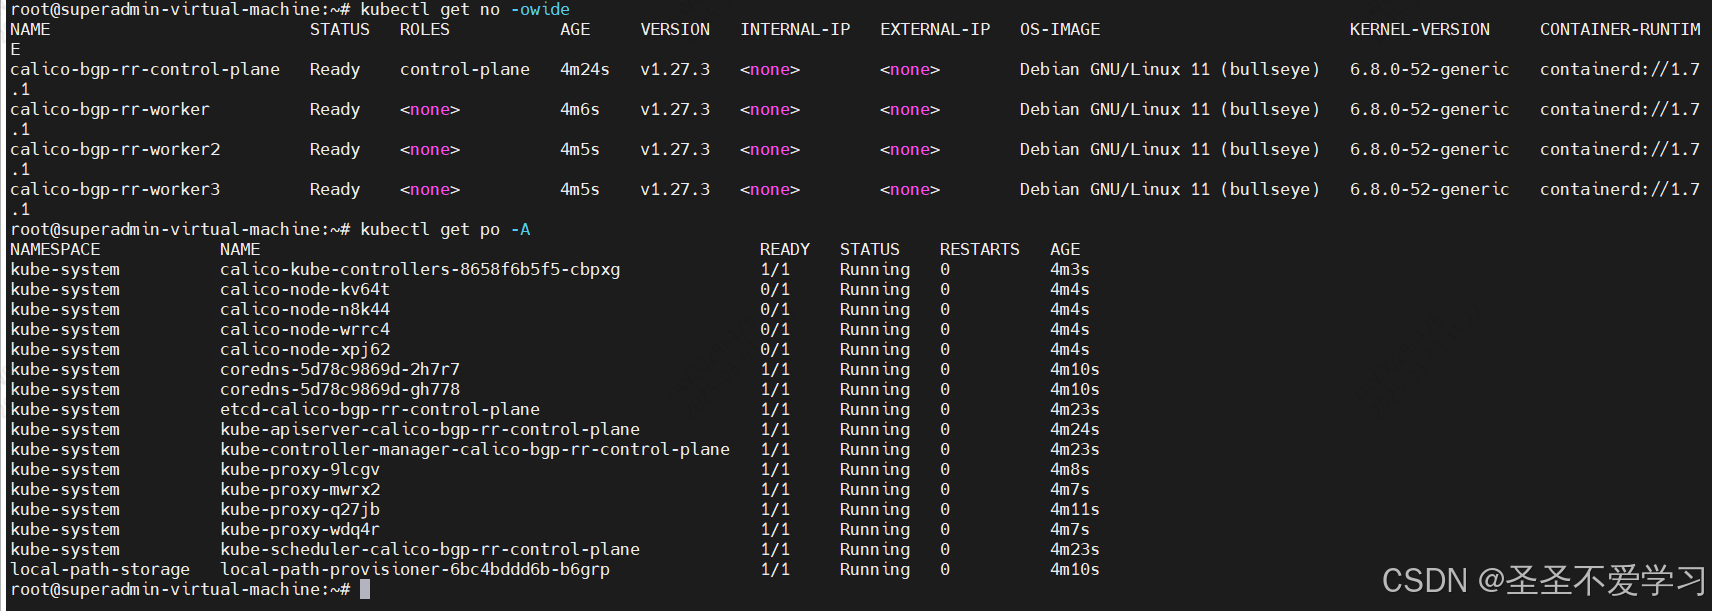Click the local-path-storage namespace entry

tap(100, 569)
